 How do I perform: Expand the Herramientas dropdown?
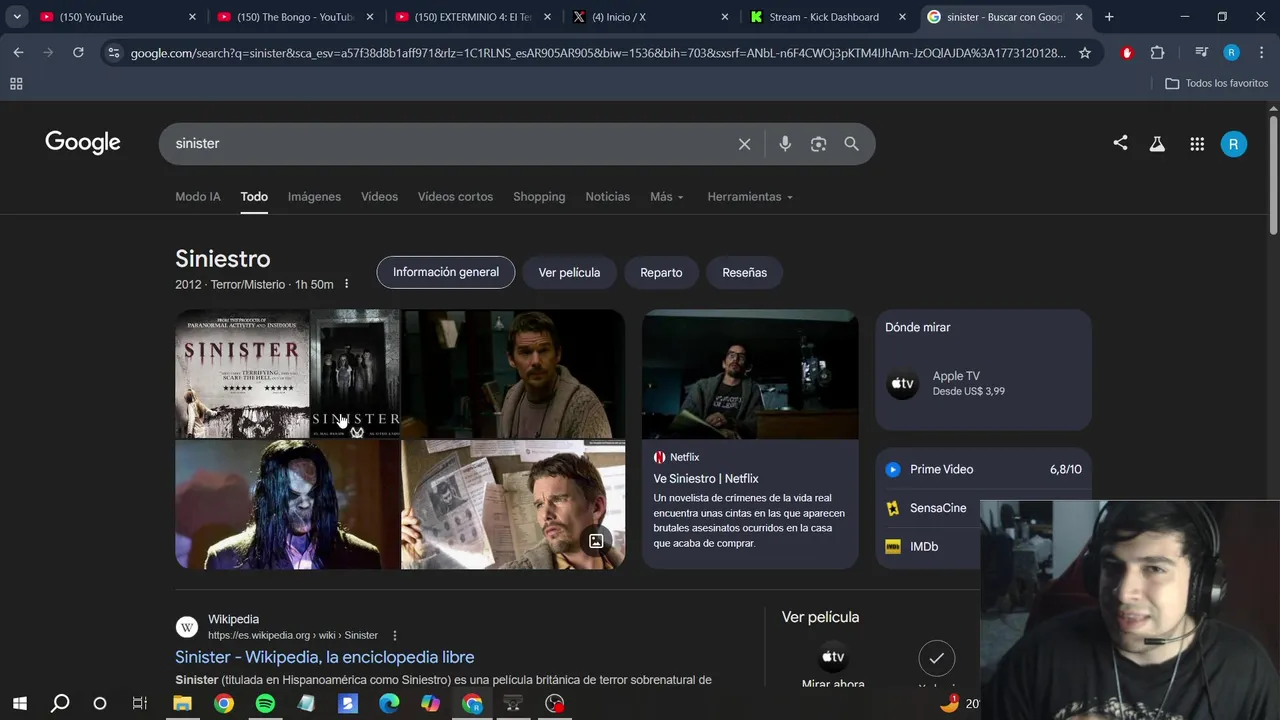coord(750,197)
